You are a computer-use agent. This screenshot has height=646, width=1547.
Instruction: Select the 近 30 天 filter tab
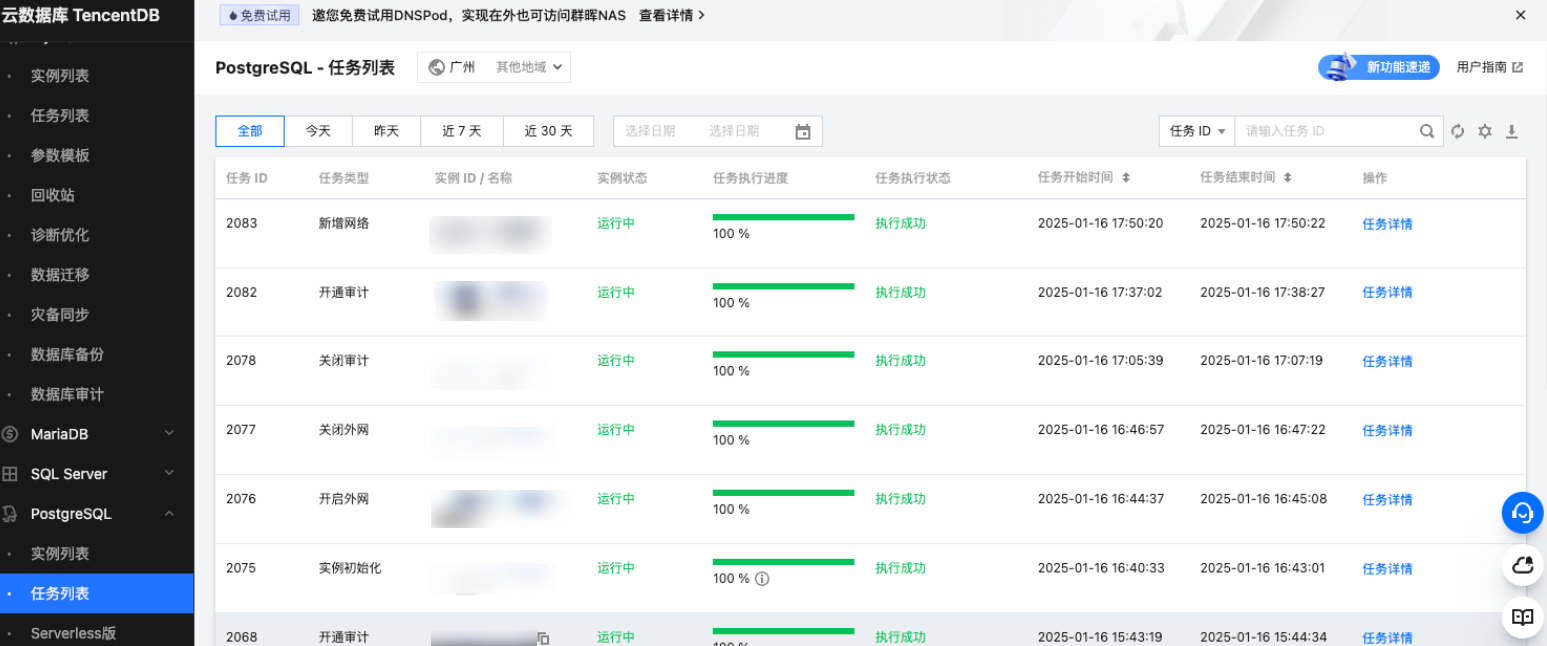point(549,131)
